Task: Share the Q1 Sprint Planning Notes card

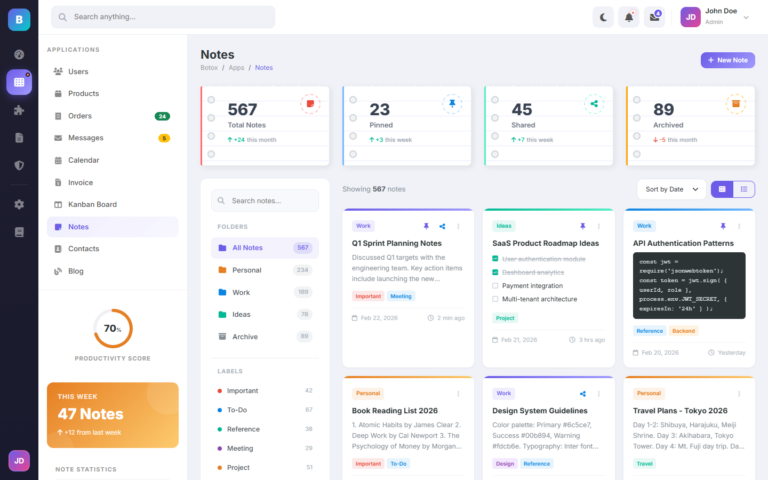Action: click(442, 226)
